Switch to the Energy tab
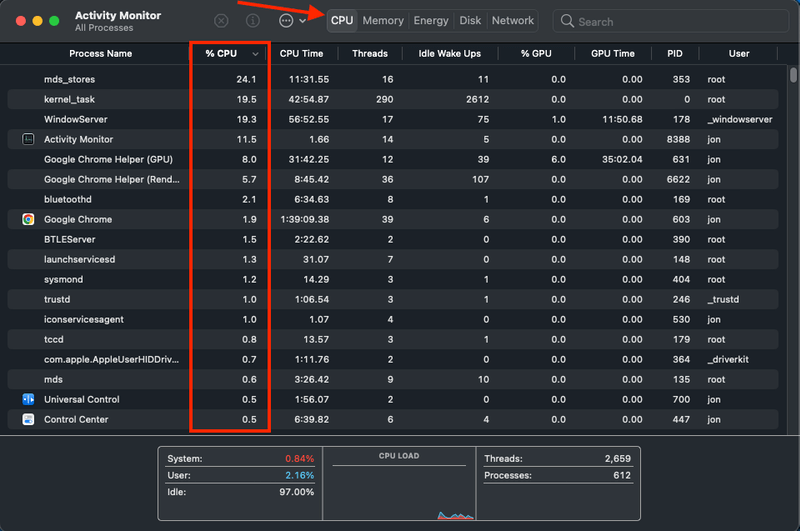Image resolution: width=800 pixels, height=531 pixels. coord(431,21)
